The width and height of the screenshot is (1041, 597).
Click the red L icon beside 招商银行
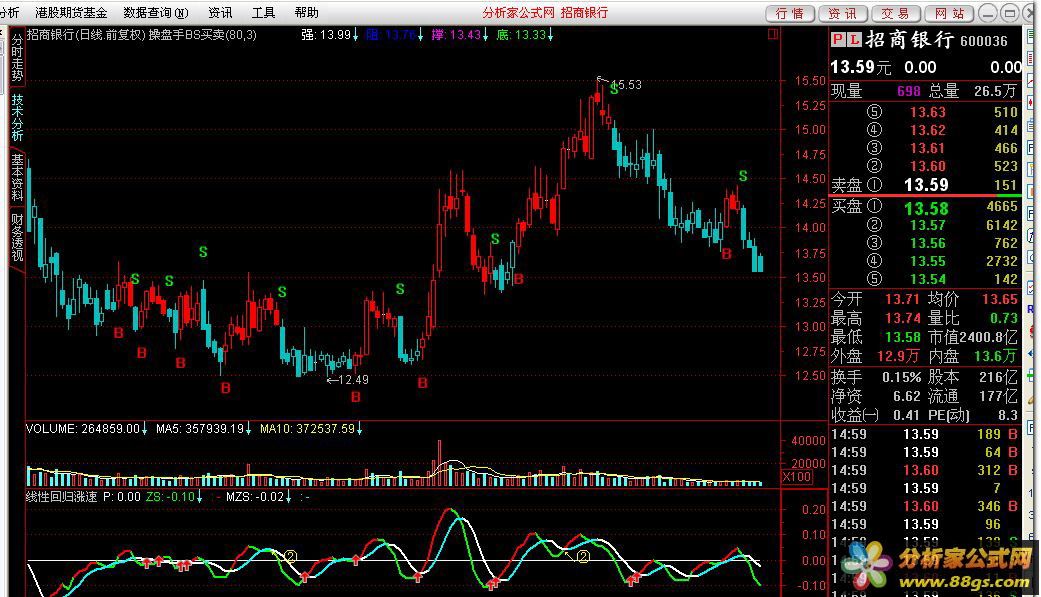[x=854, y=41]
